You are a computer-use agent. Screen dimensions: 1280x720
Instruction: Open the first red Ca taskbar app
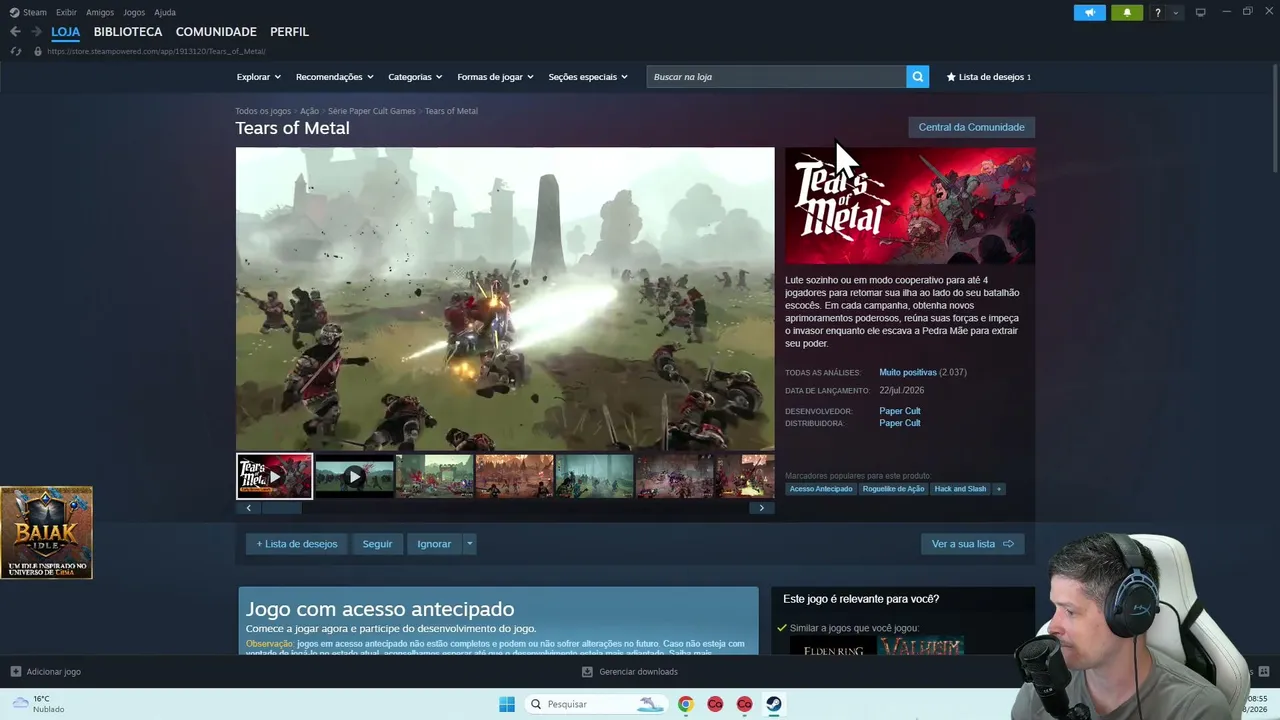(x=715, y=704)
